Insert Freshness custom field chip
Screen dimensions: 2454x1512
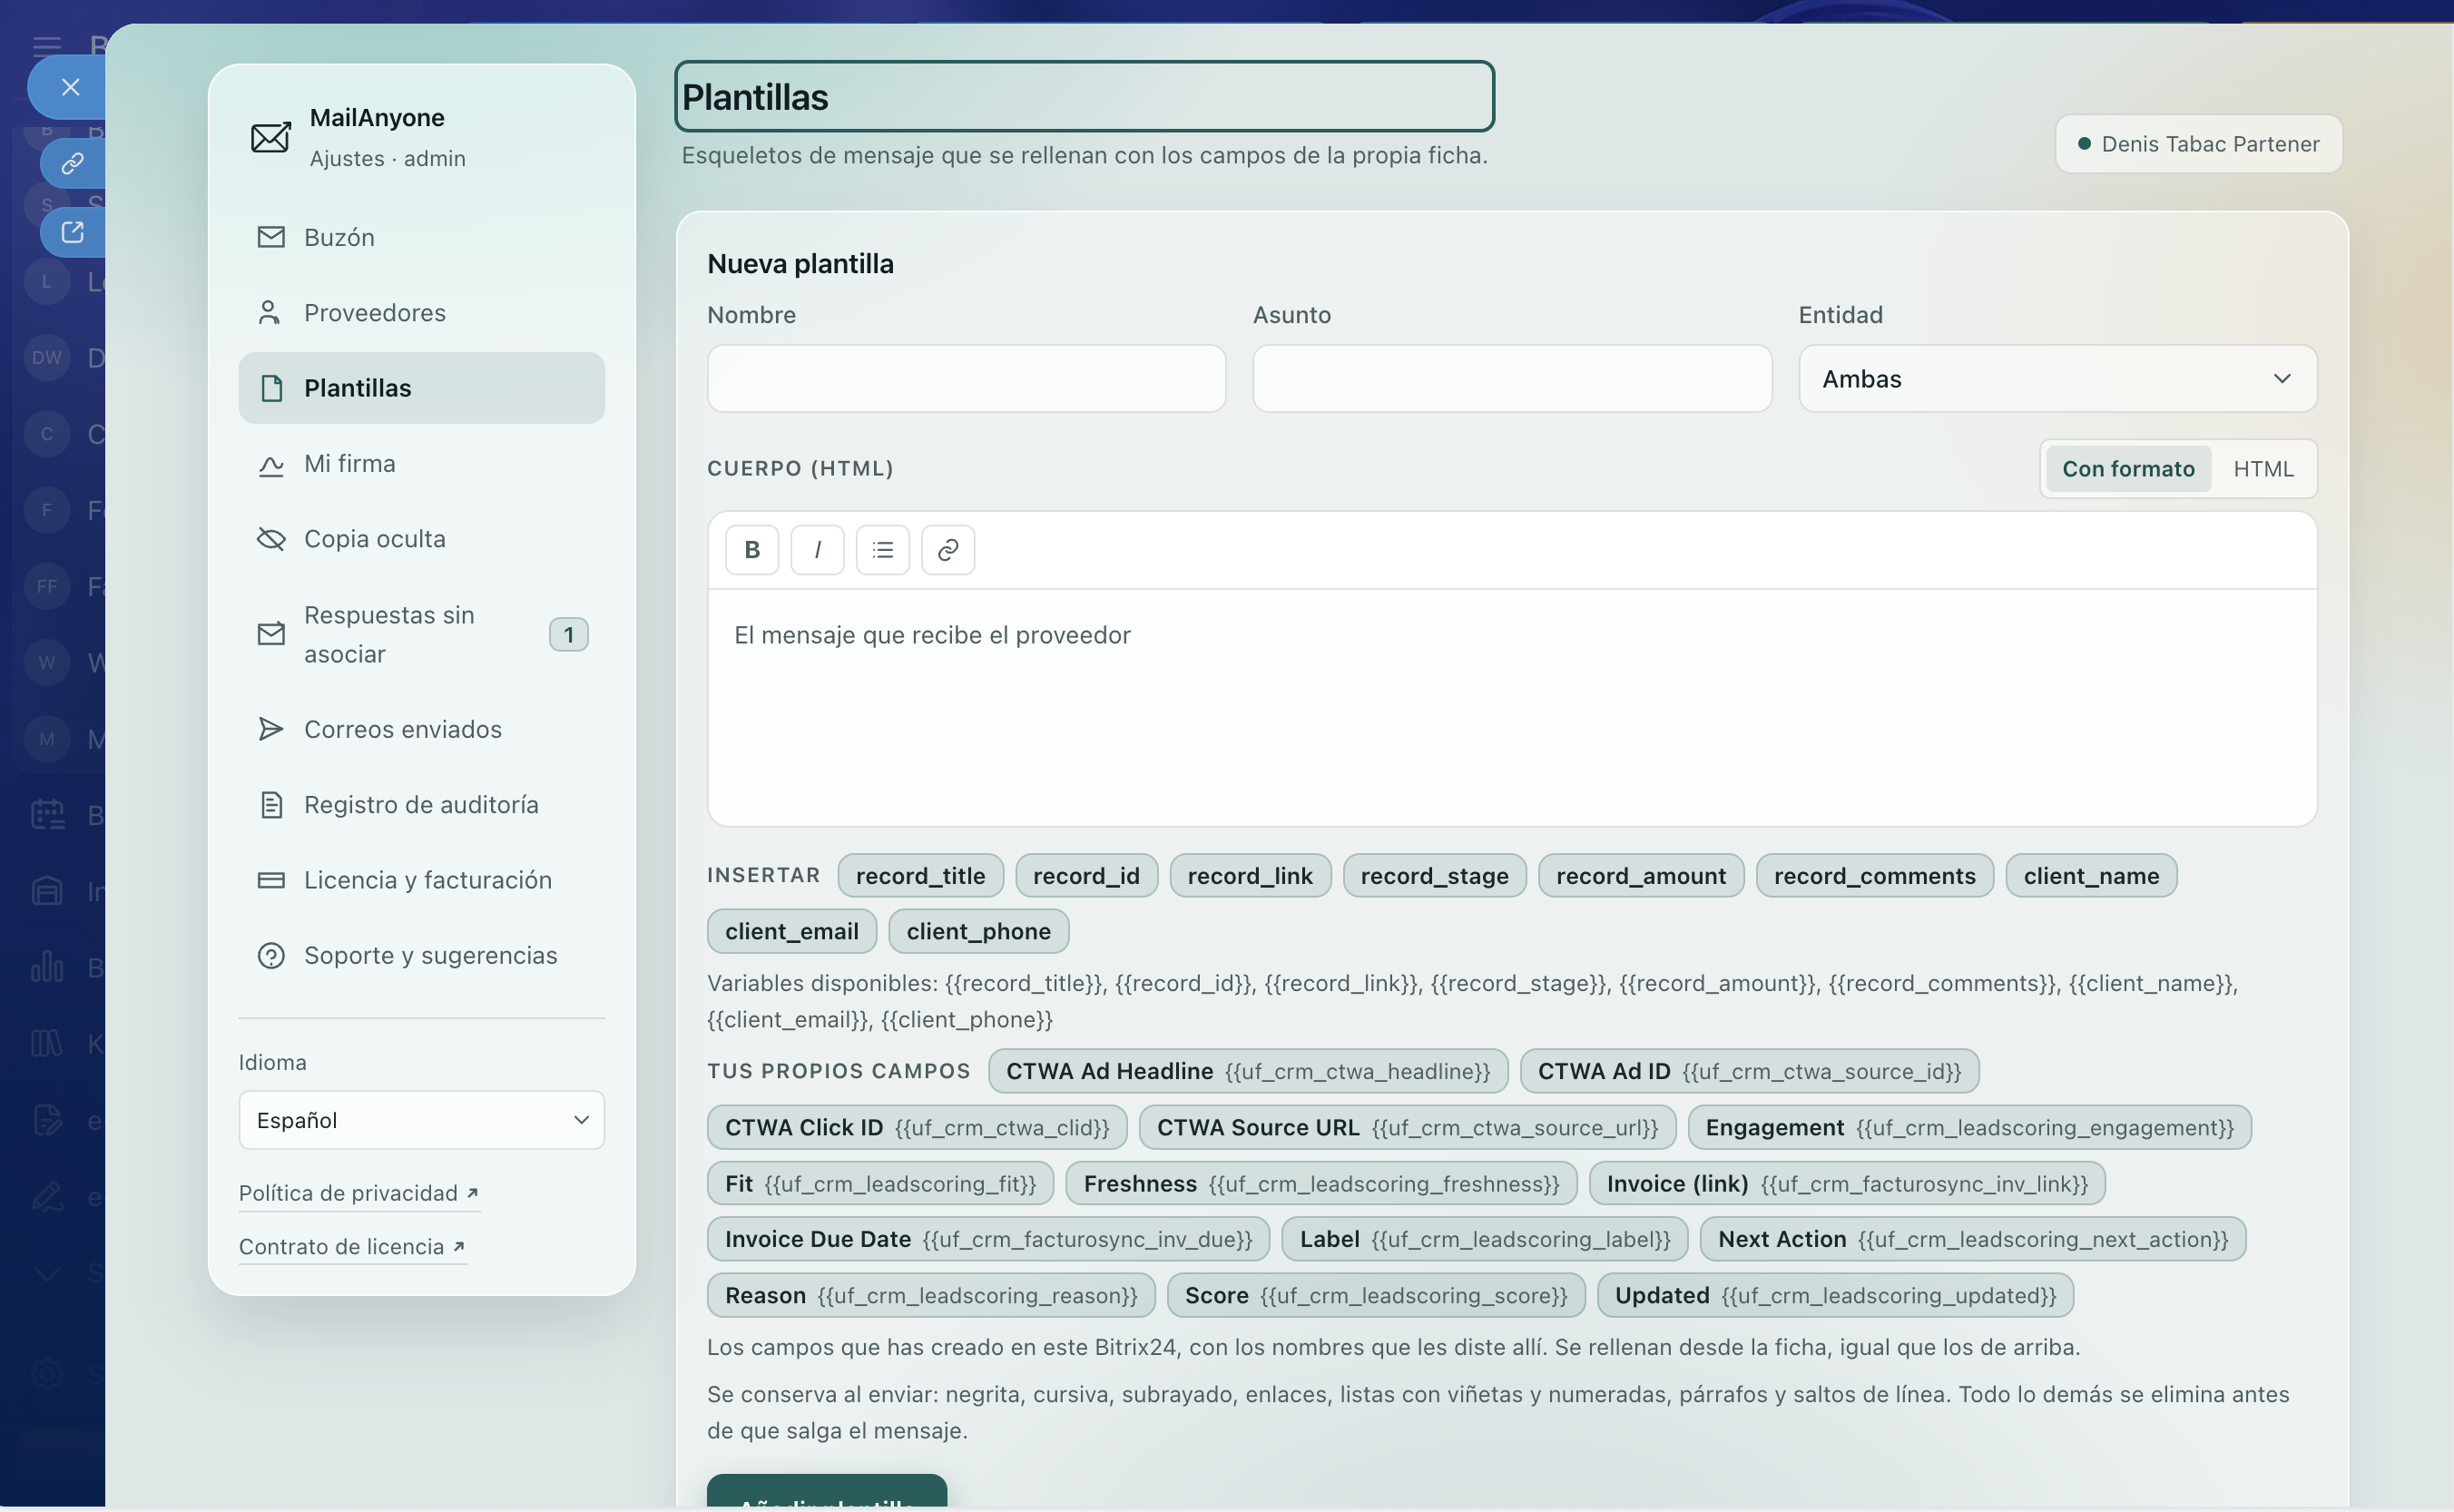[x=1321, y=1183]
